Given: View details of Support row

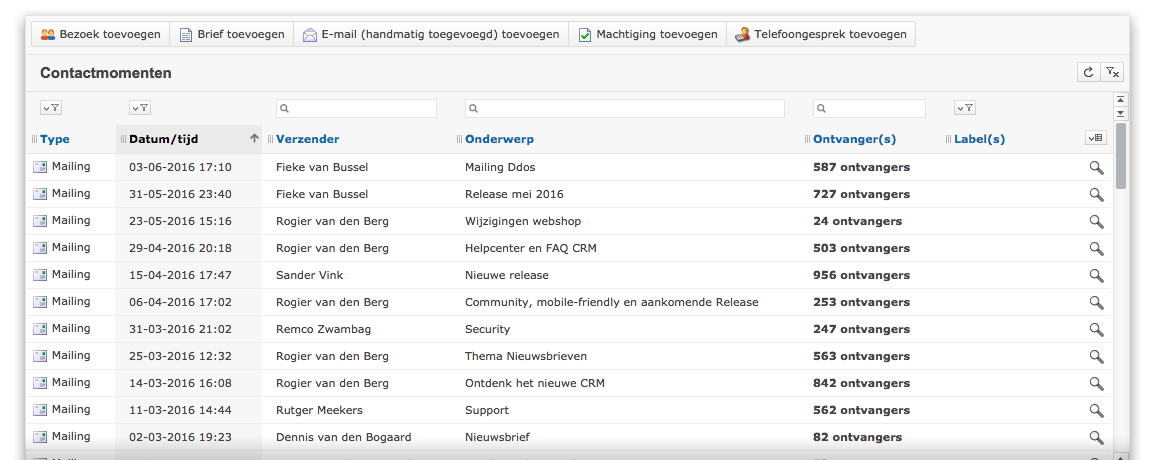Looking at the screenshot, I should [x=1097, y=411].
